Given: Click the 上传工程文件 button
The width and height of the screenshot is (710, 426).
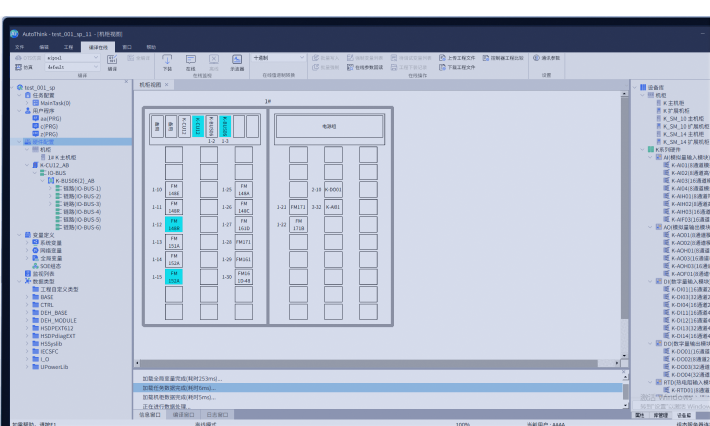Looking at the screenshot, I should coord(457,57).
